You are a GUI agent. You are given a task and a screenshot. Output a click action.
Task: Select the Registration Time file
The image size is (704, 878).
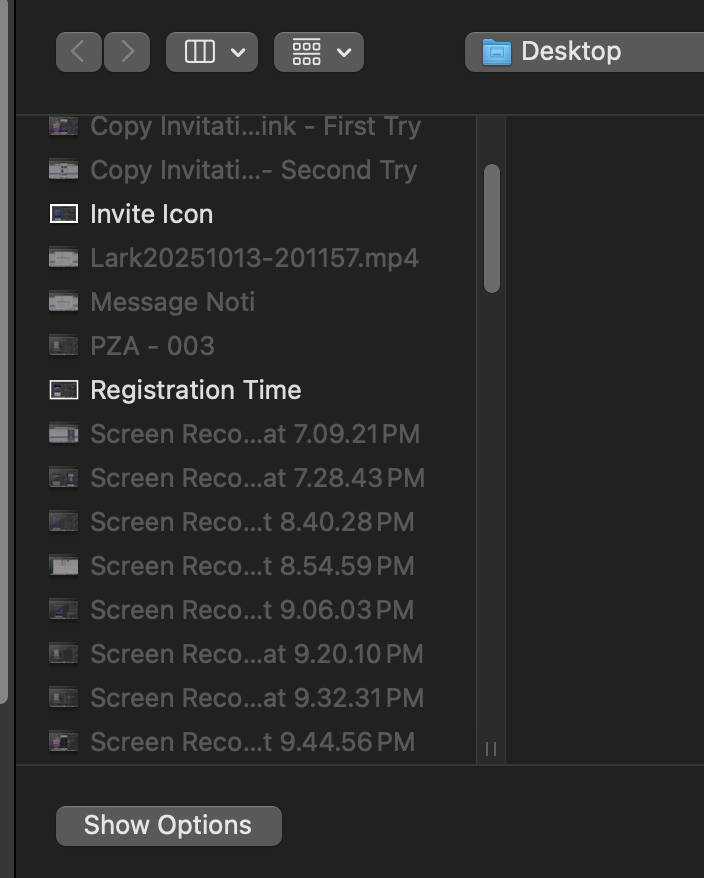click(196, 390)
